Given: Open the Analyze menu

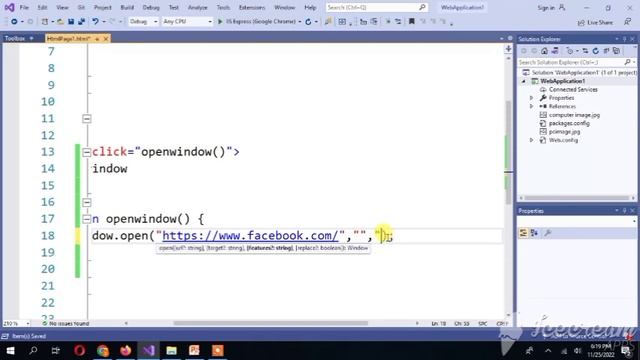Looking at the screenshot, I should 198,8.
